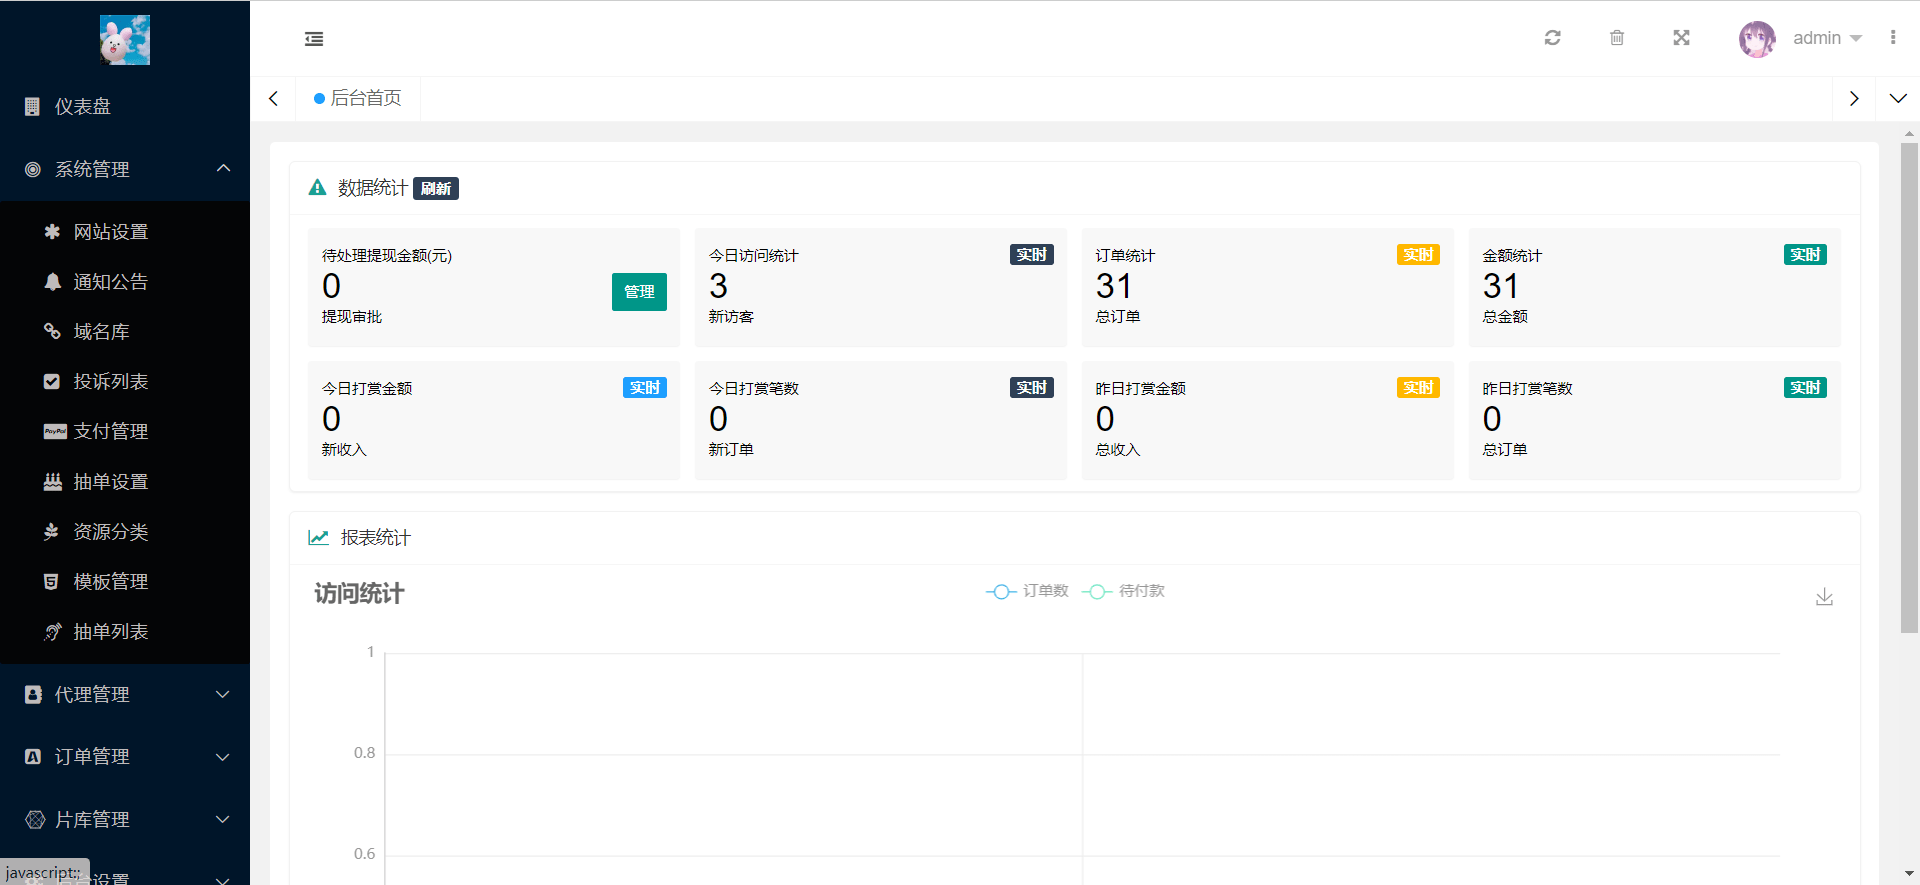Click the 刷新 button beside 数据统计

(436, 188)
